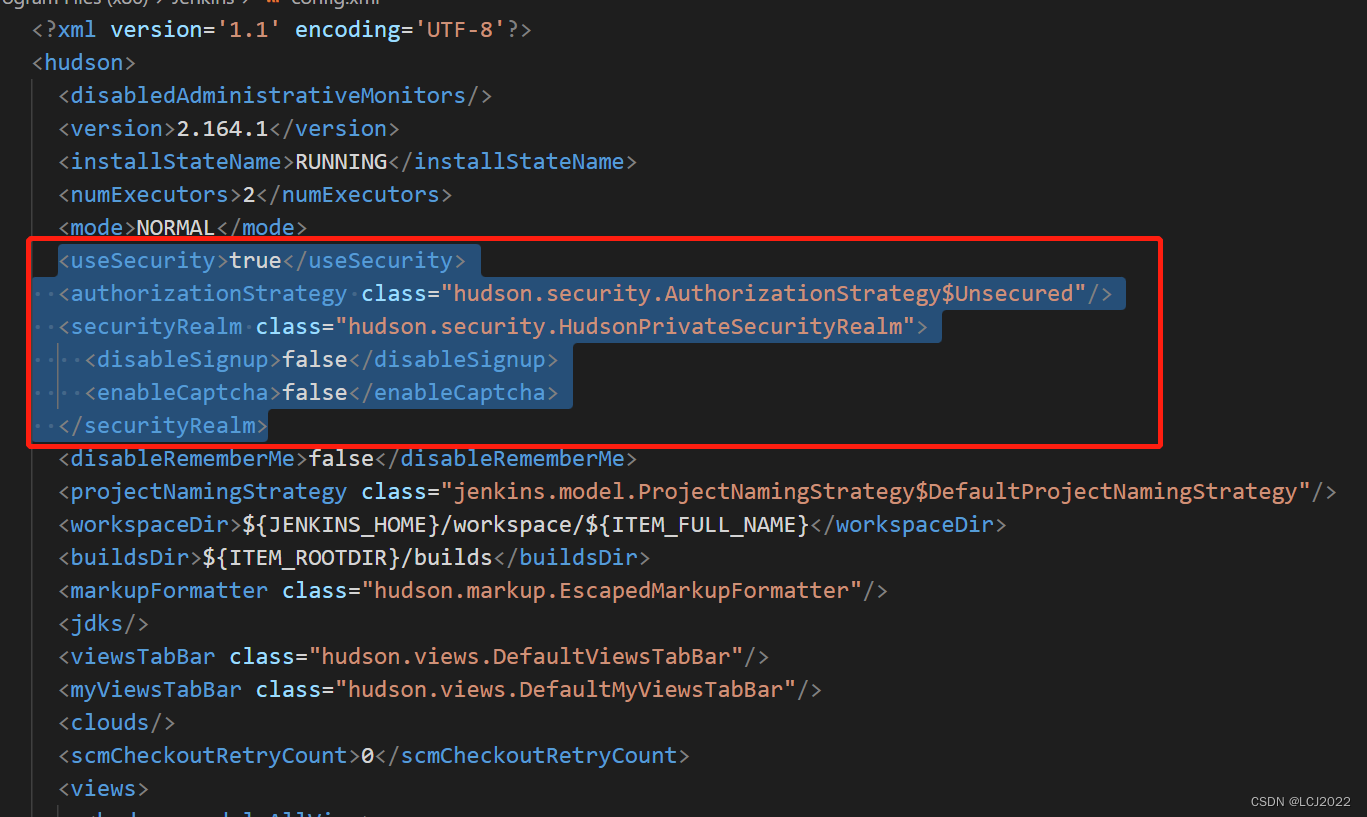
Task: Click the jdks self-closing tag
Action: click(103, 623)
